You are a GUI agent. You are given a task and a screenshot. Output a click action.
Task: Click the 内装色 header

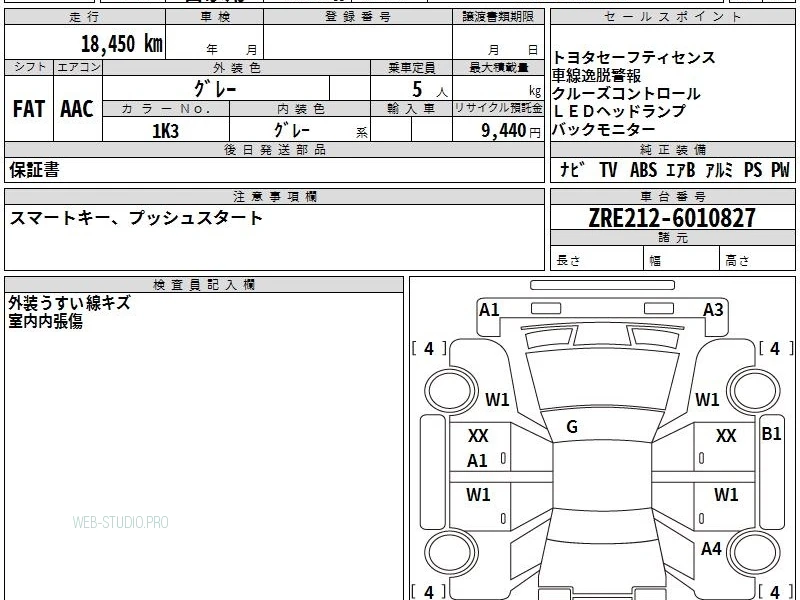point(300,109)
